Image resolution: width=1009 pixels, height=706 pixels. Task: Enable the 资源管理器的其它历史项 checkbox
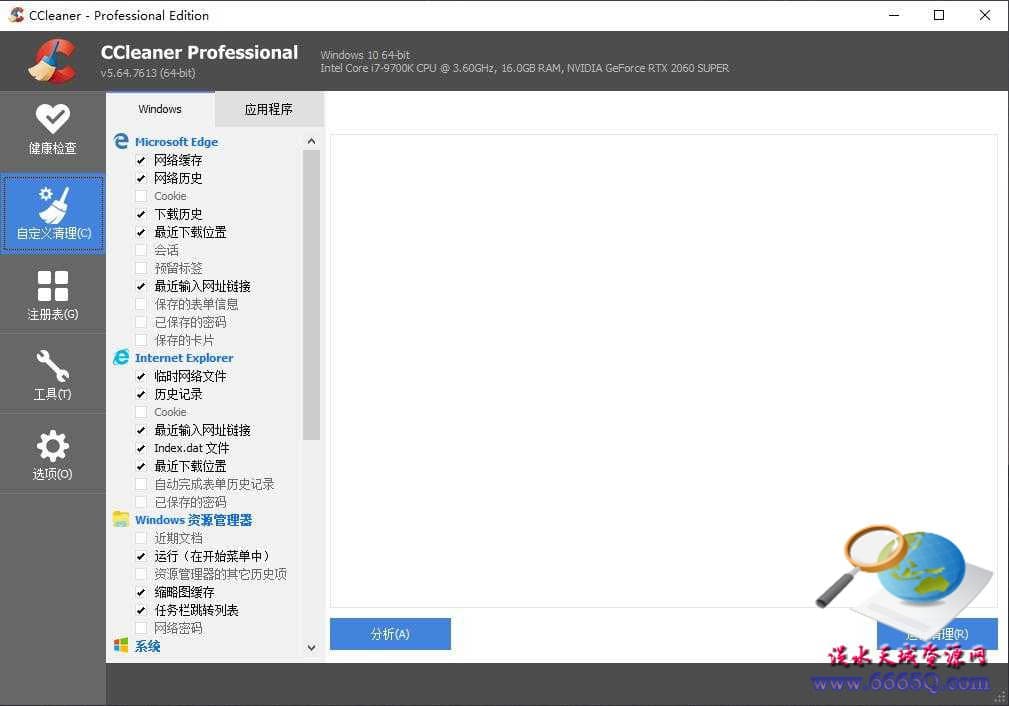tap(141, 574)
